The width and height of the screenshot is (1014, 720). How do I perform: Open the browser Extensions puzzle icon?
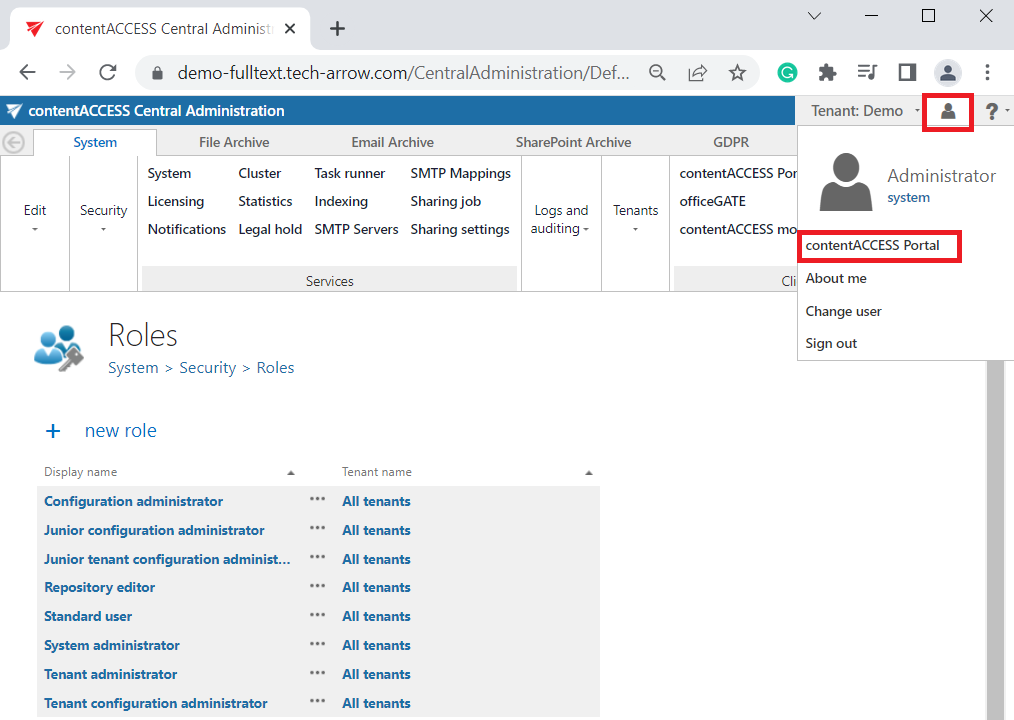tap(827, 73)
